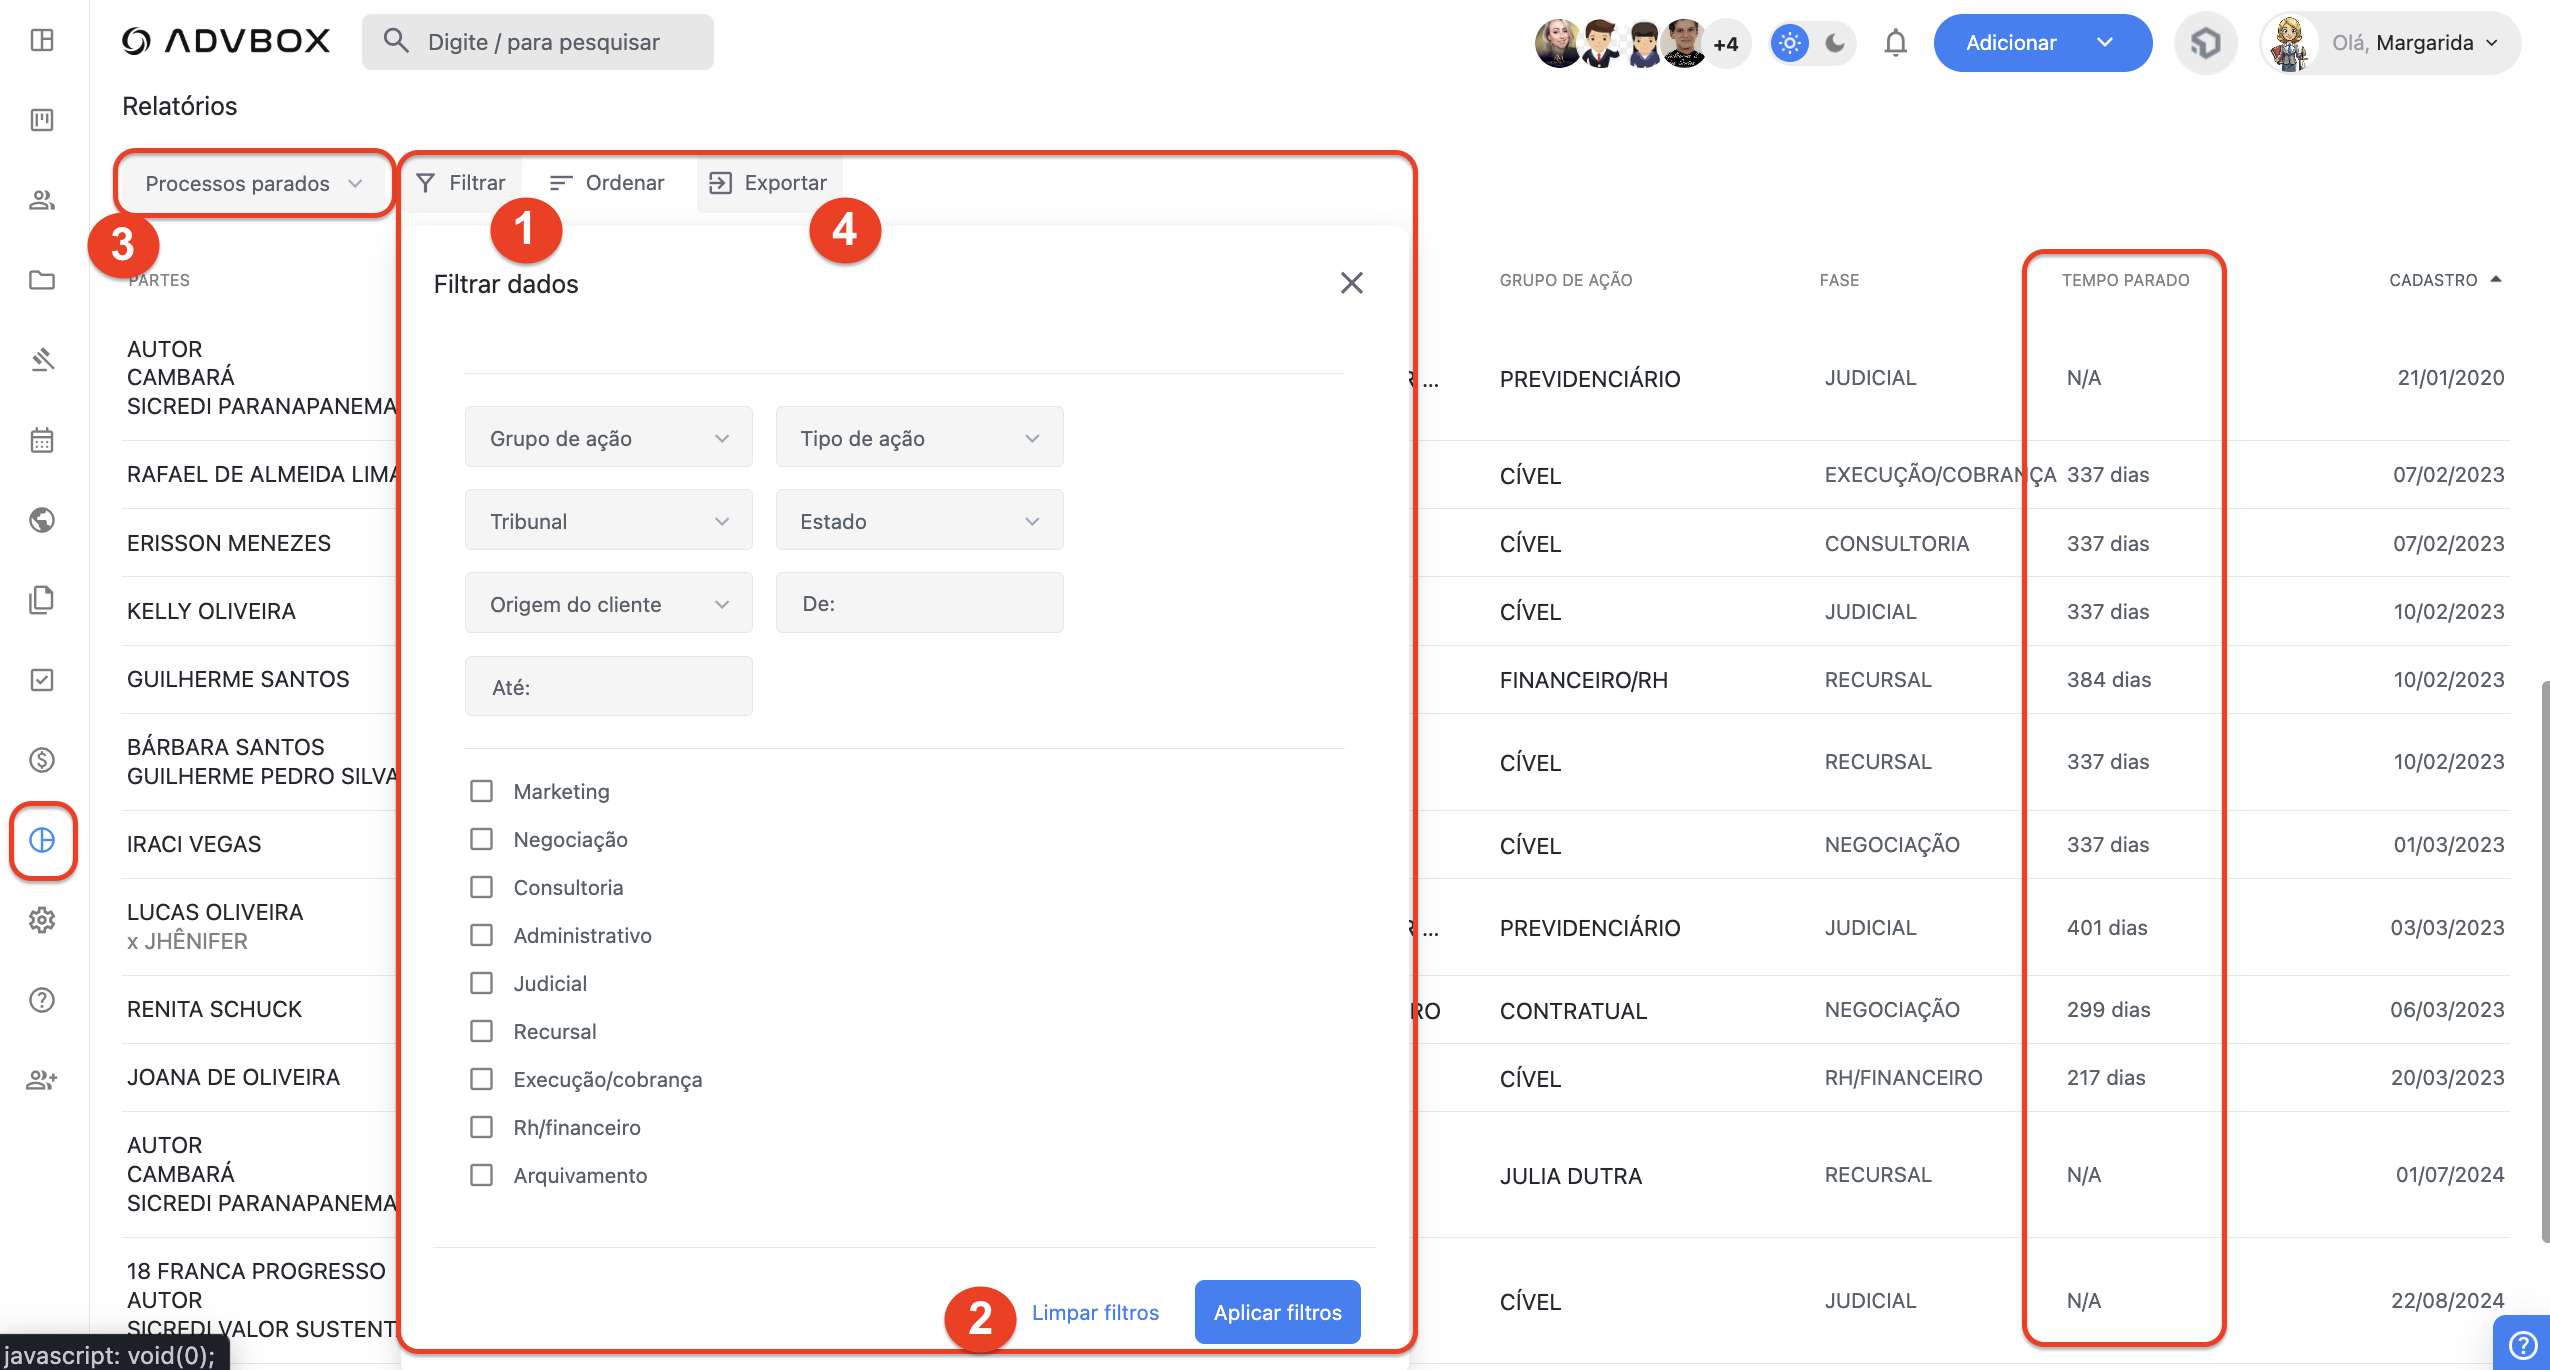Open the tasks checkmark sidebar icon
Image resolution: width=2550 pixels, height=1370 pixels.
[42, 680]
